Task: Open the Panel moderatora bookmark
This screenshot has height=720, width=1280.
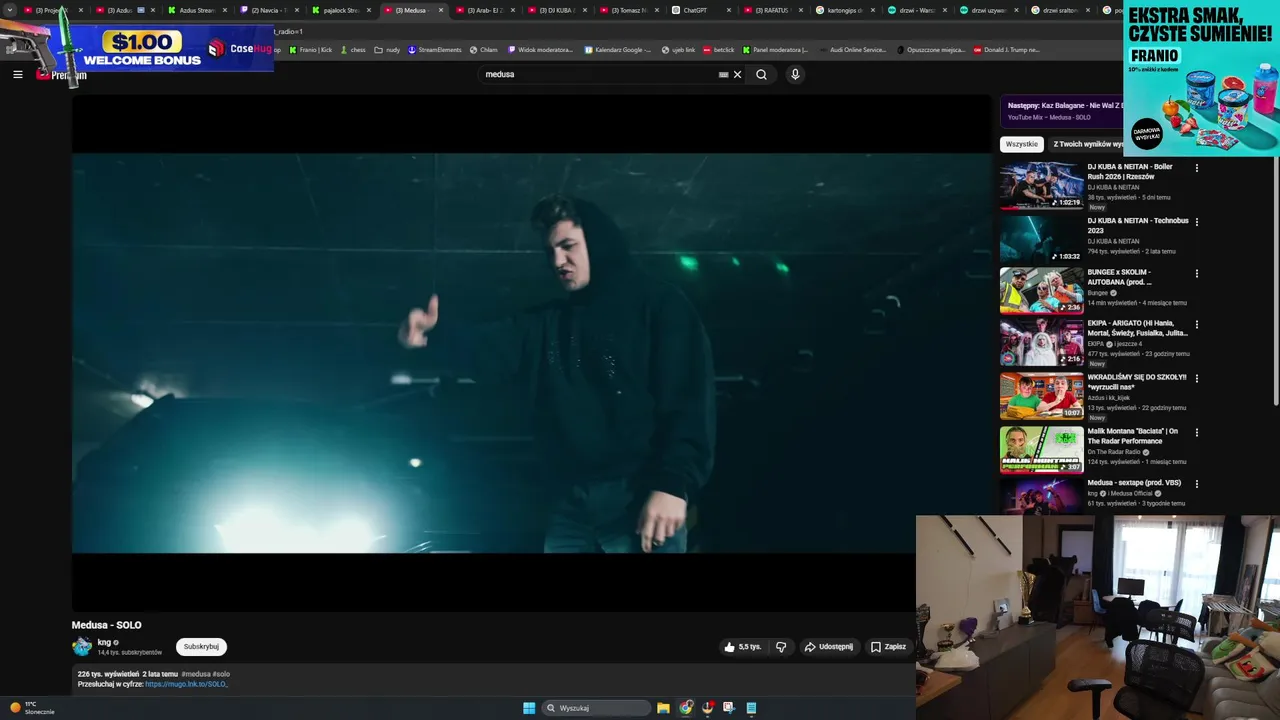Action: [x=775, y=49]
